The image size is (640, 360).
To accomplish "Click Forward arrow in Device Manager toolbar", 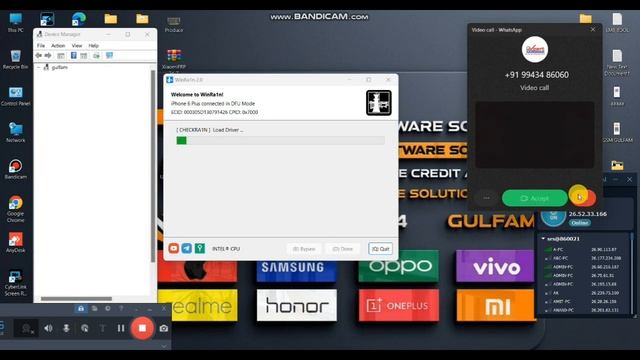I will point(48,56).
